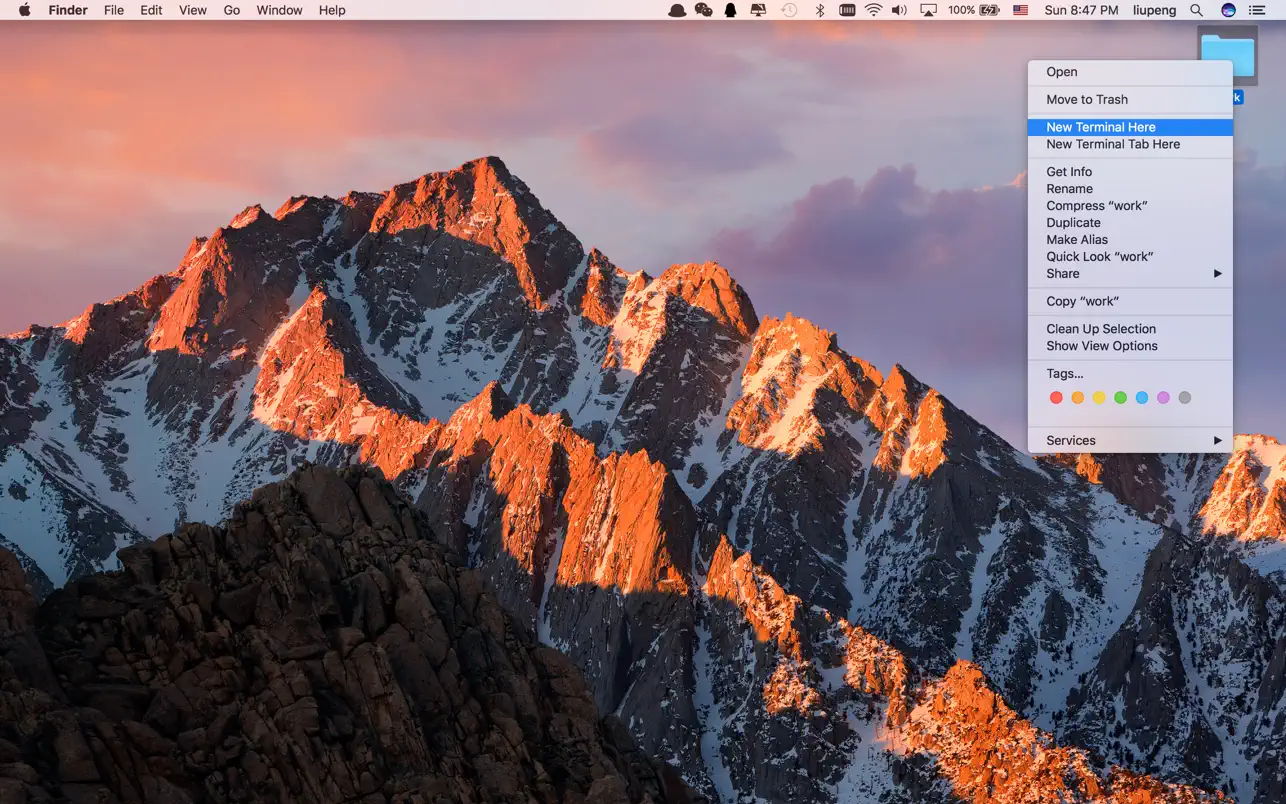Open the QQ menu bar icon
Screen dimensions: 1286x804
tap(728, 10)
